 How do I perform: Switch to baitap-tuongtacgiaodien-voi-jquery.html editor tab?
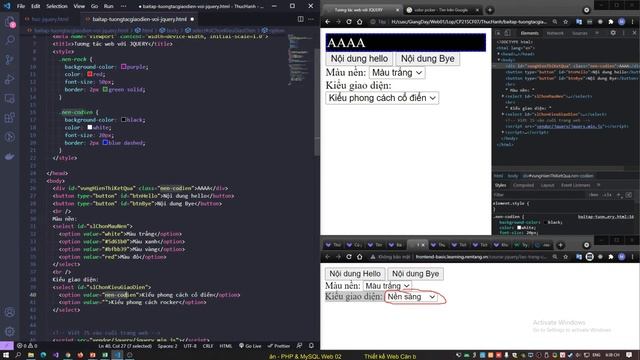(139, 19)
